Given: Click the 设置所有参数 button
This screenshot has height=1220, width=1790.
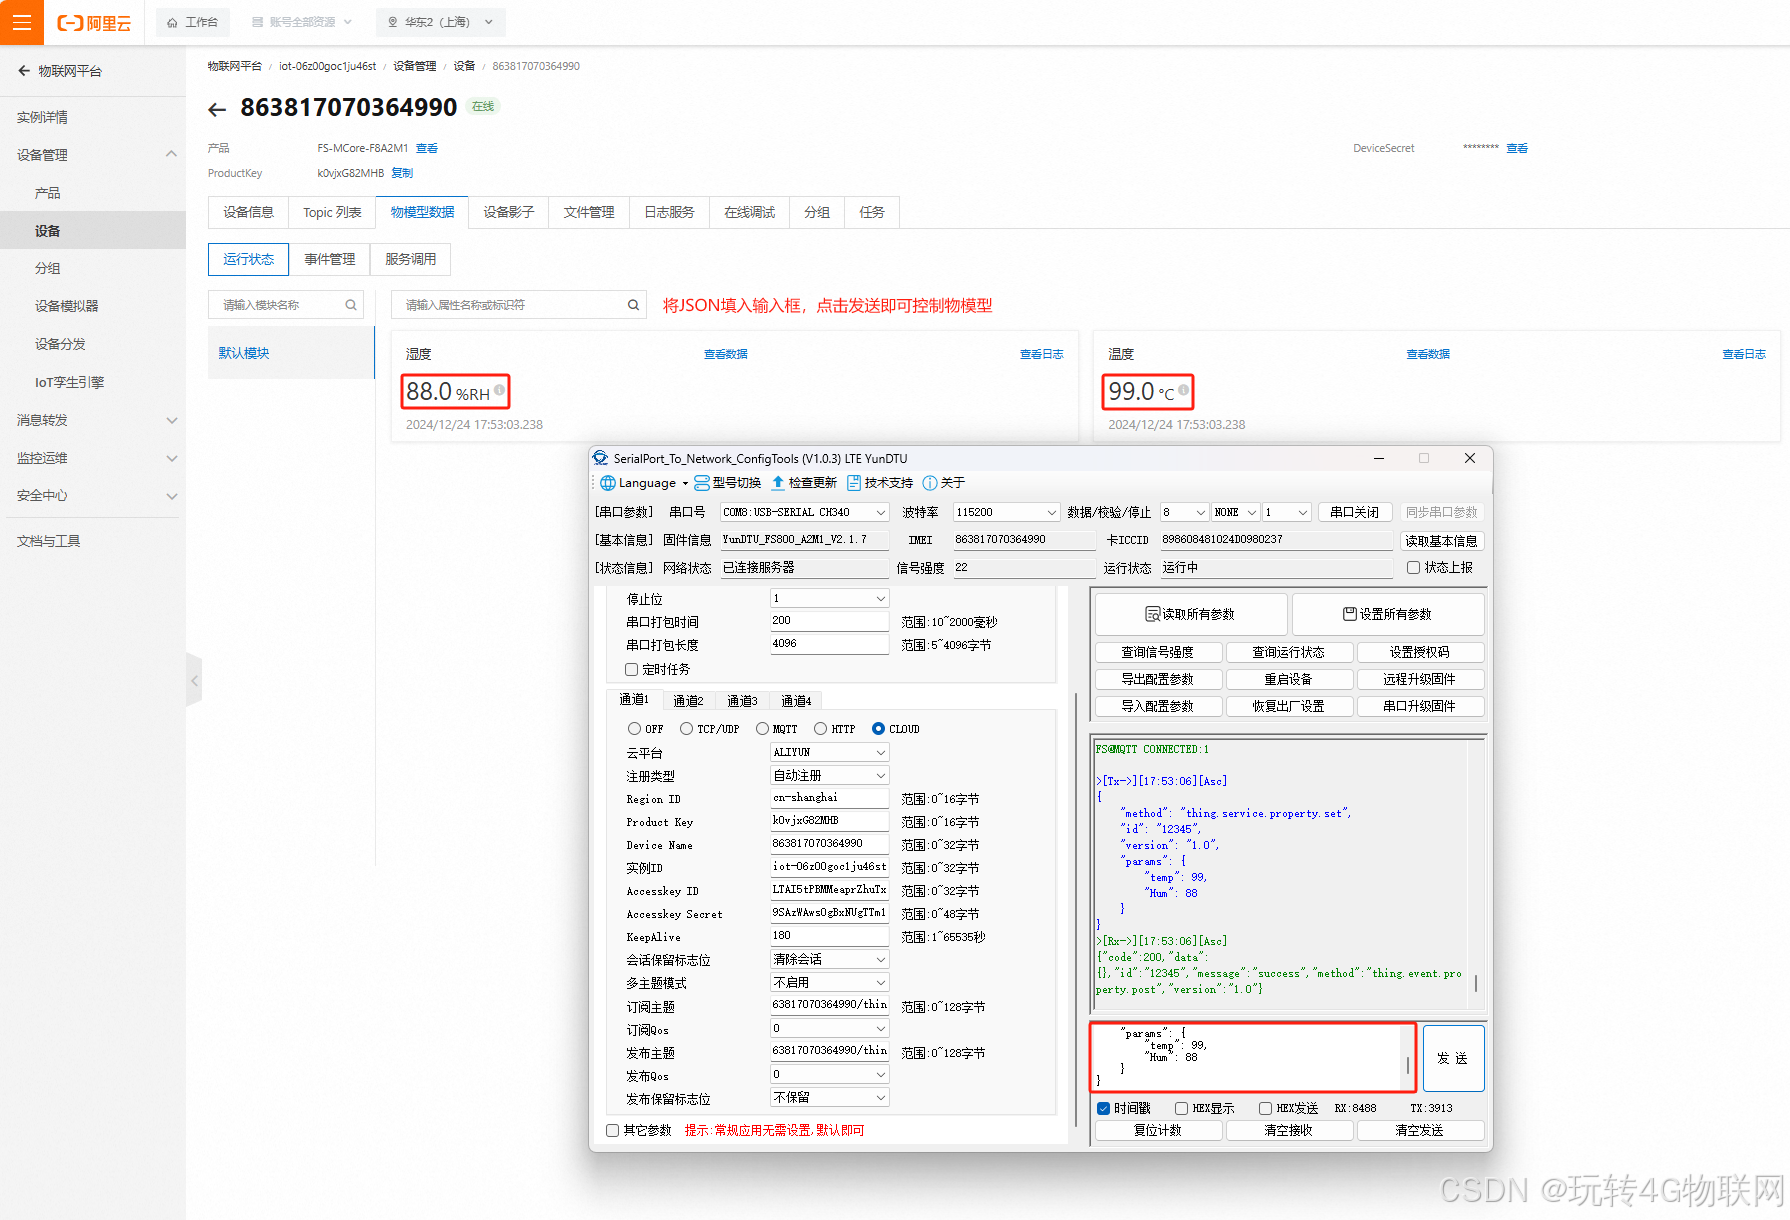Looking at the screenshot, I should [1388, 614].
